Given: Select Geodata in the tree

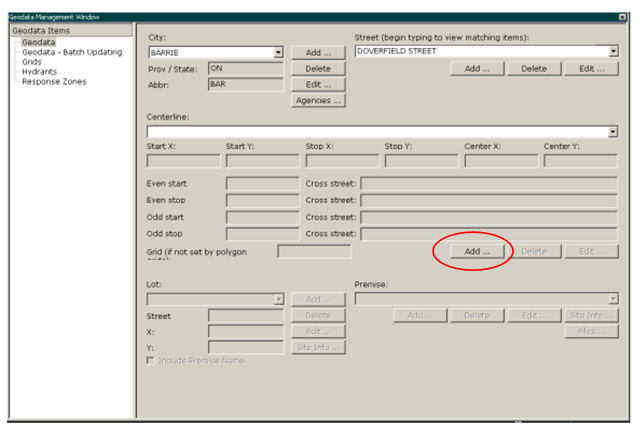Looking at the screenshot, I should pos(39,42).
